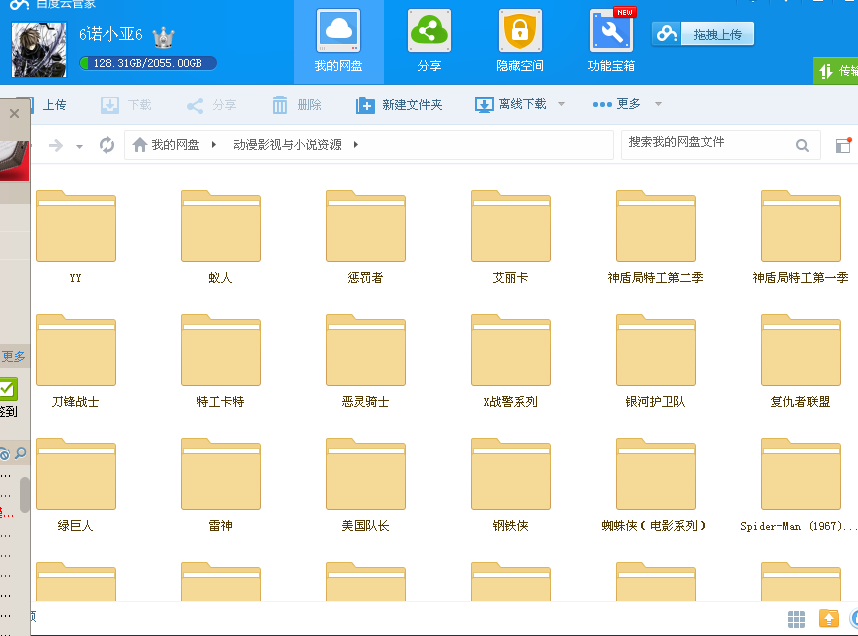Viewport: 858px width, 636px height.
Task: Click the side panel scrollbar
Action: coord(25,494)
